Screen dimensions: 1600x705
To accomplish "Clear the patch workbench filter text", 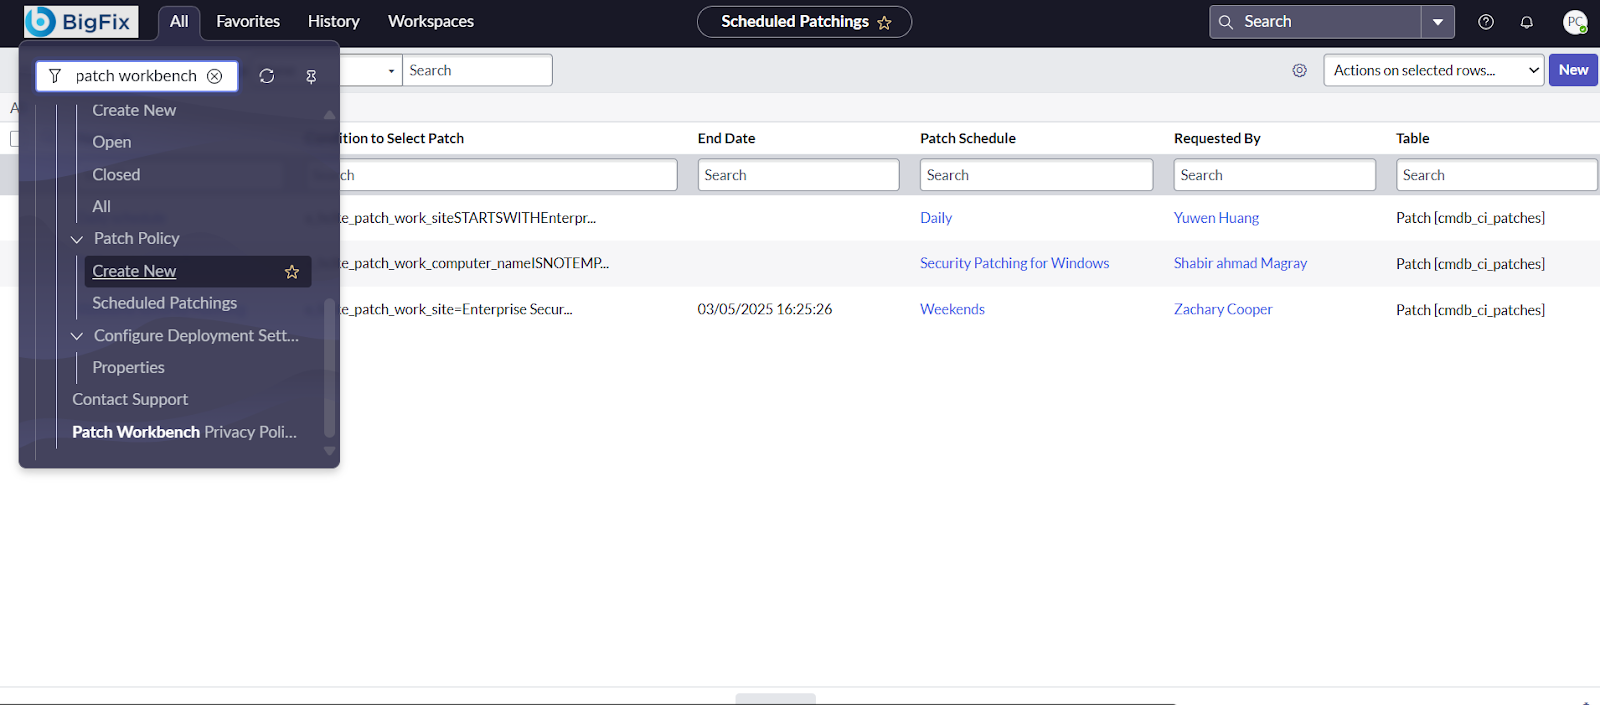I will click(214, 76).
